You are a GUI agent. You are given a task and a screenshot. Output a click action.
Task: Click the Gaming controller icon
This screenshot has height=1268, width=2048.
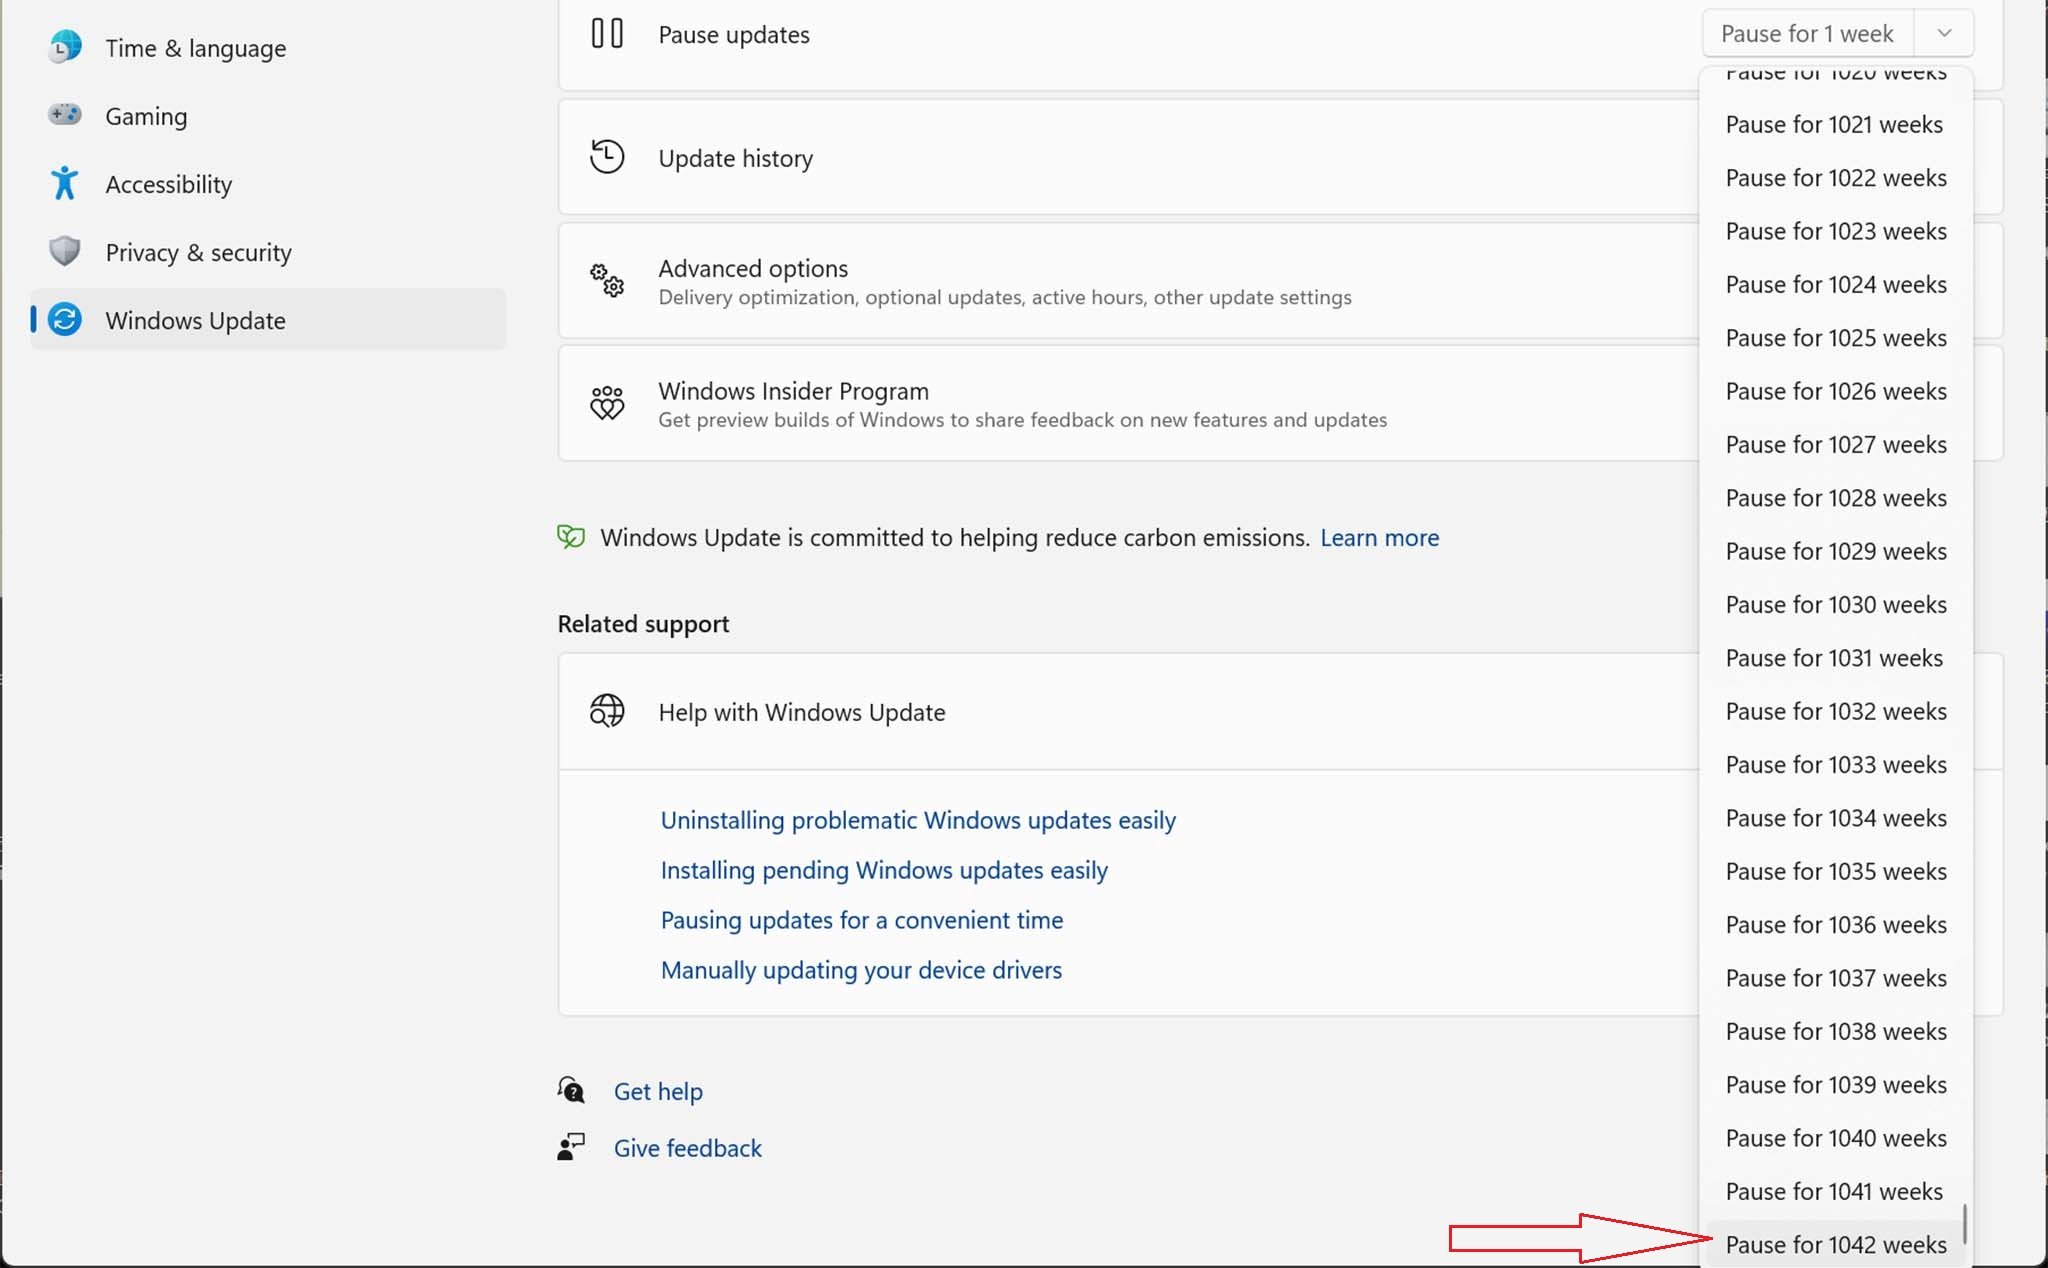click(65, 115)
